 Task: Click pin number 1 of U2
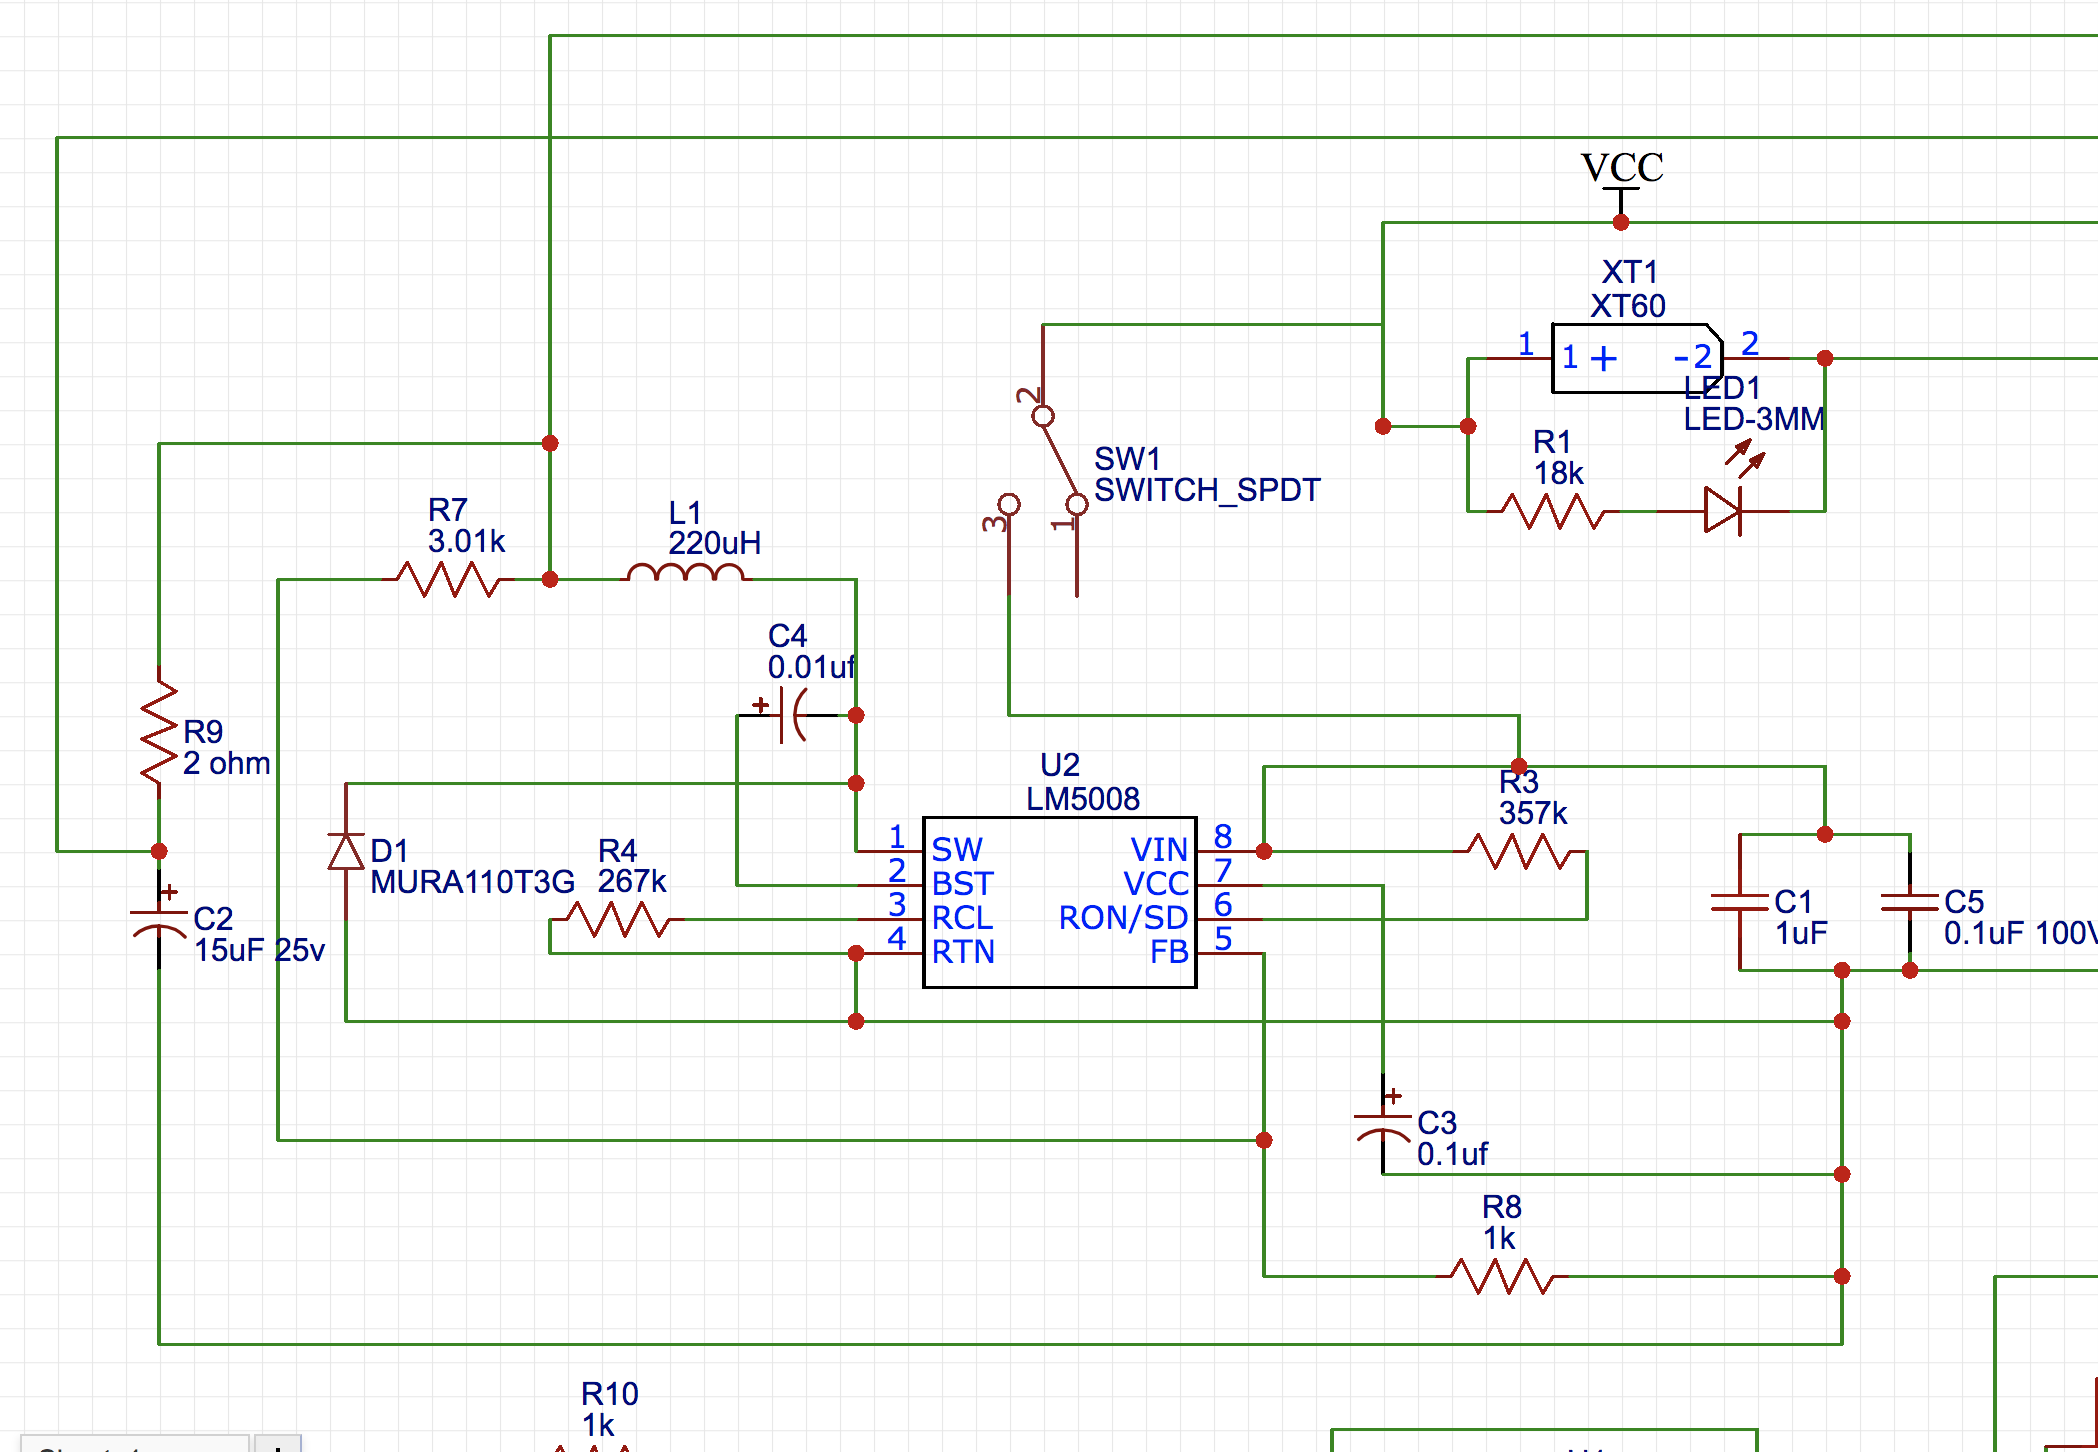[x=897, y=836]
